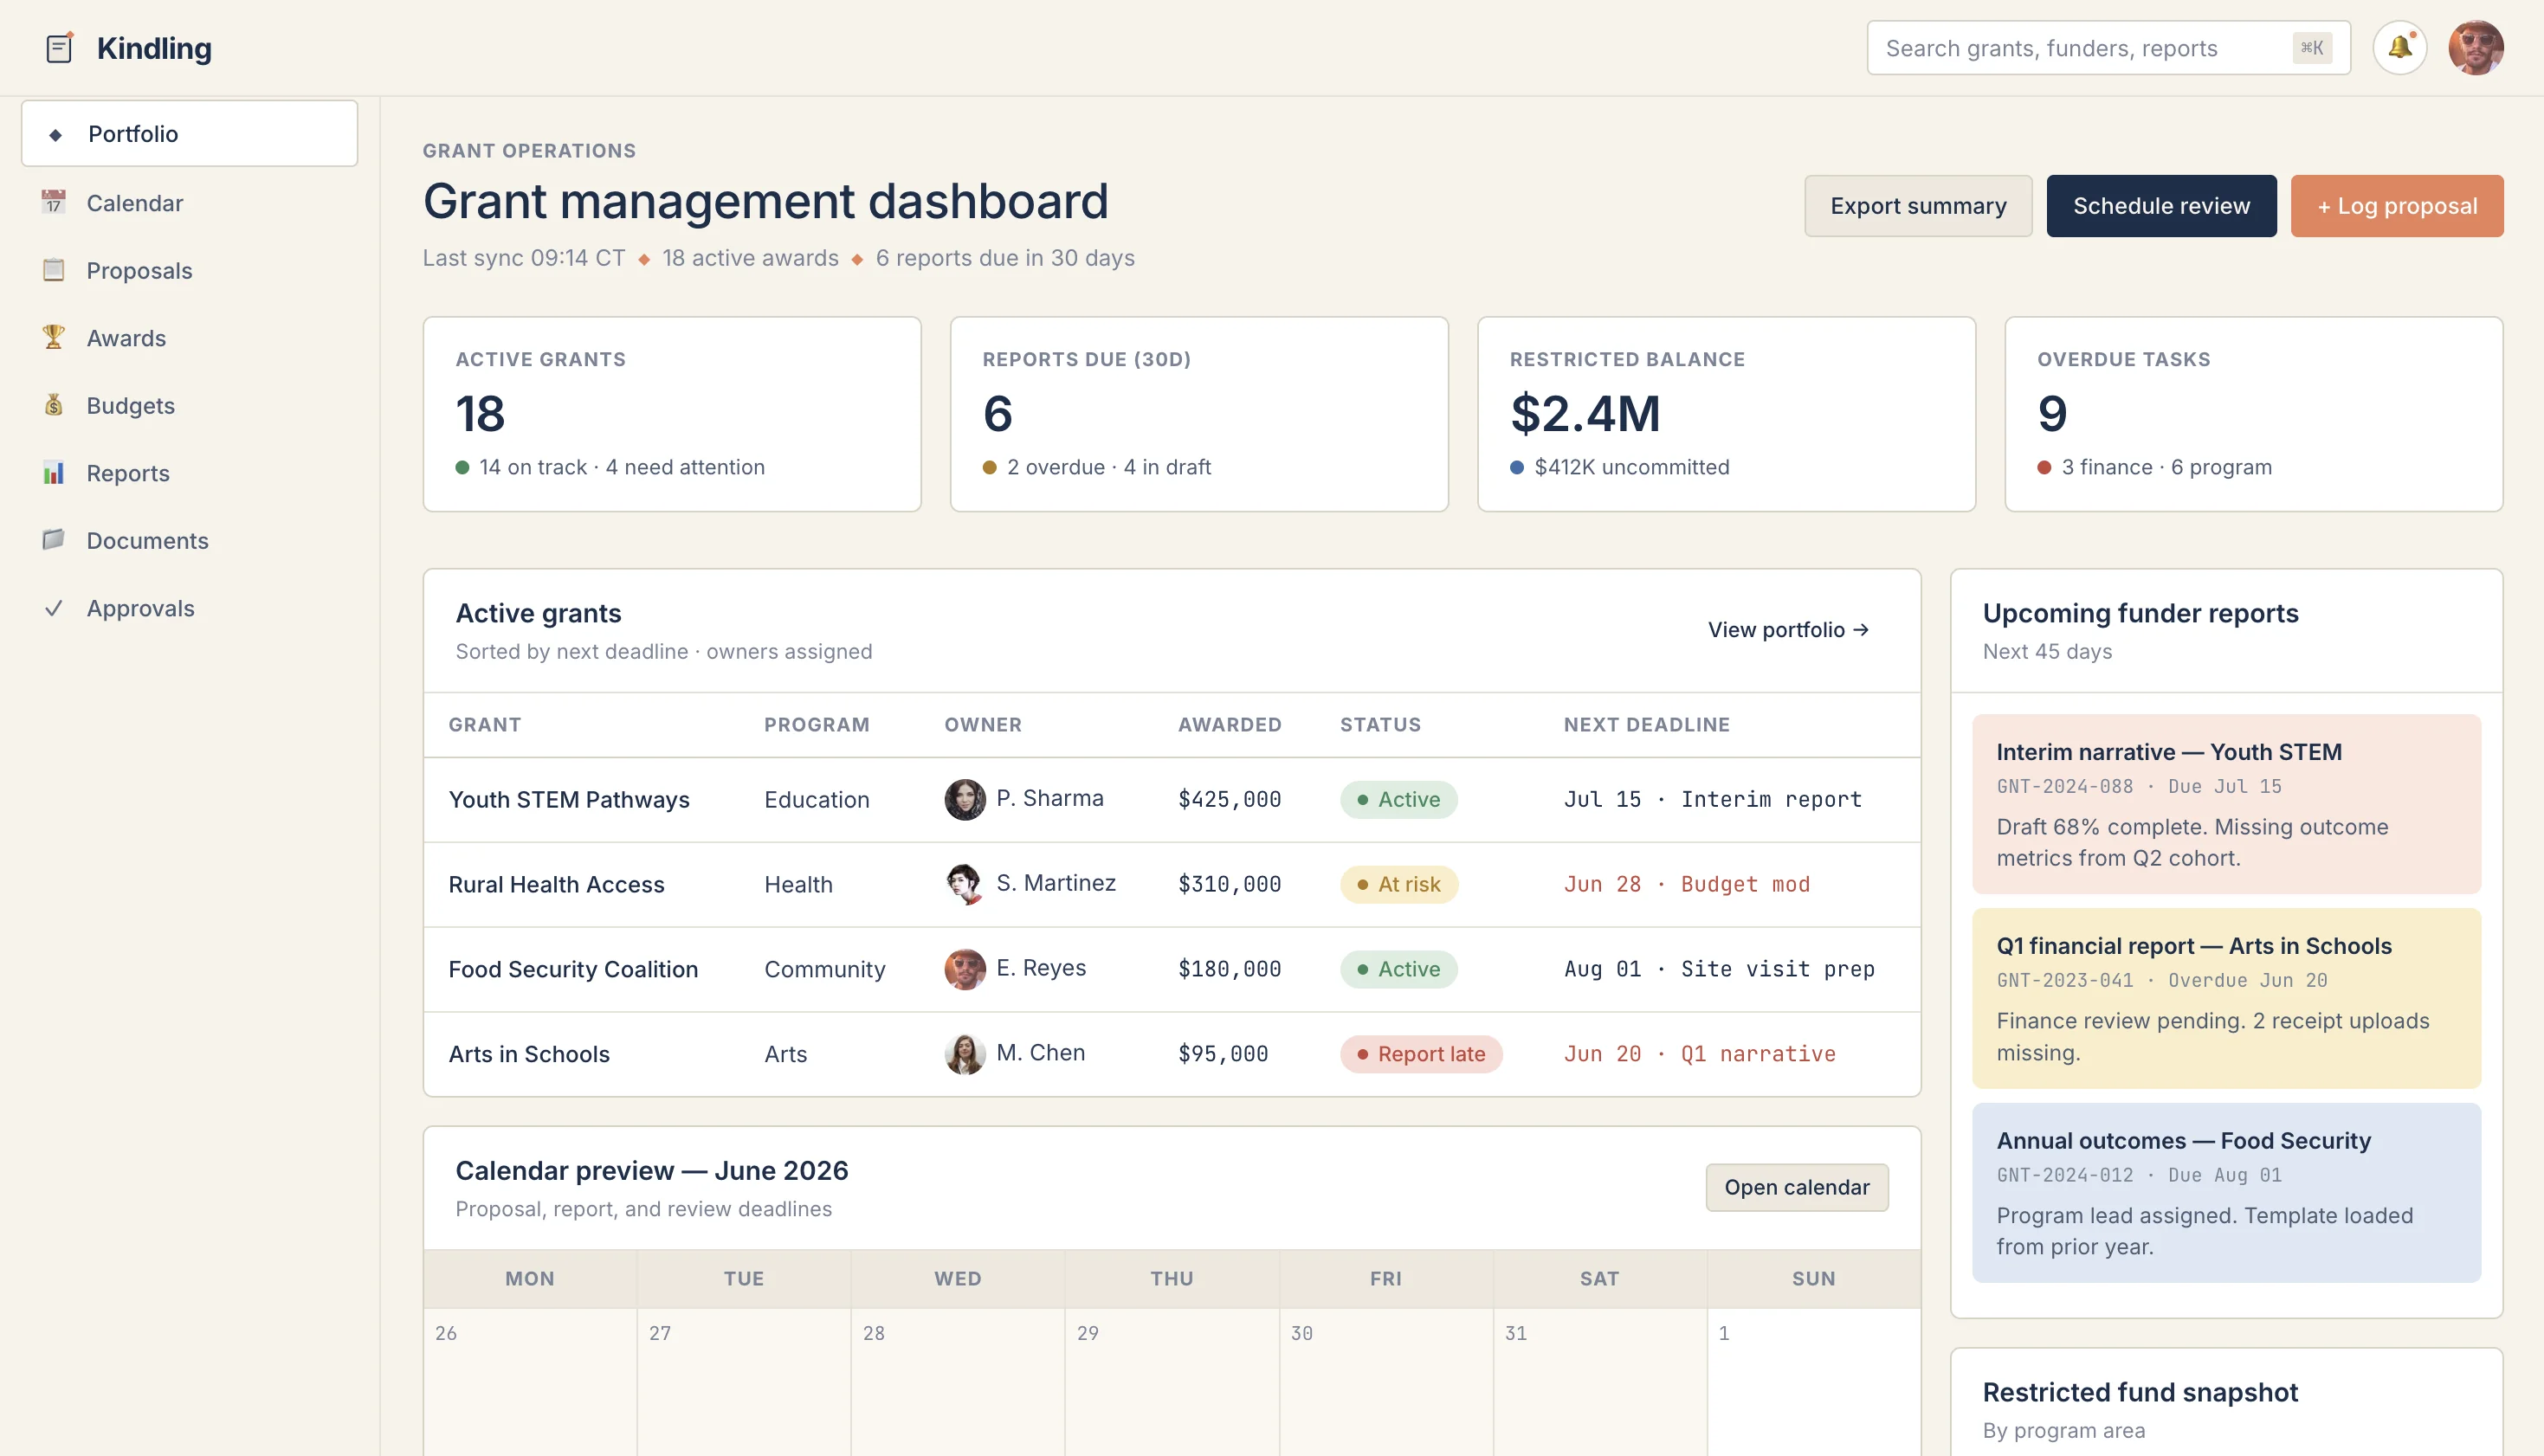Viewport: 2544px width, 1456px height.
Task: Click the Export summary button
Action: [x=1918, y=205]
